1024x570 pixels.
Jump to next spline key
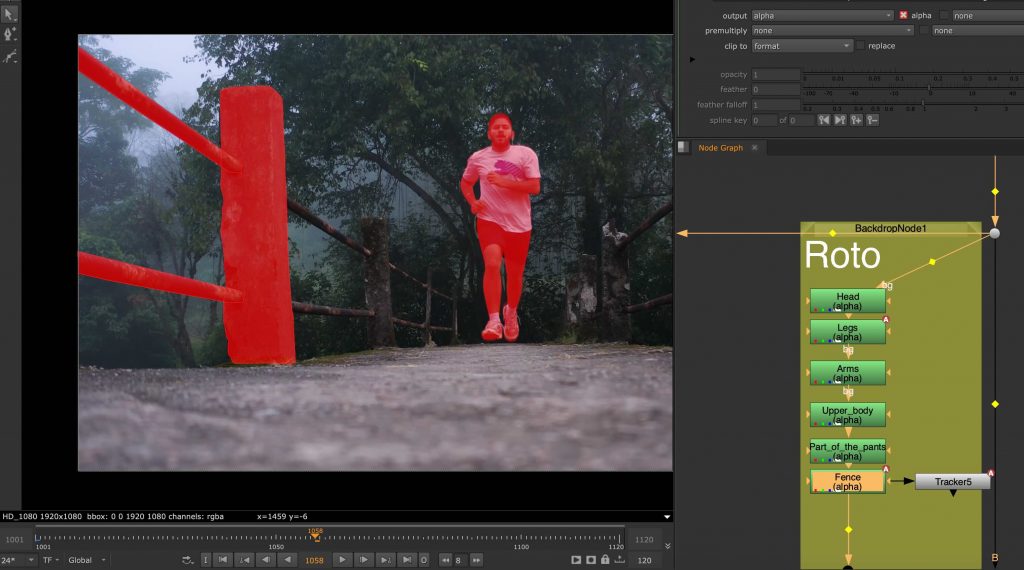coord(840,120)
